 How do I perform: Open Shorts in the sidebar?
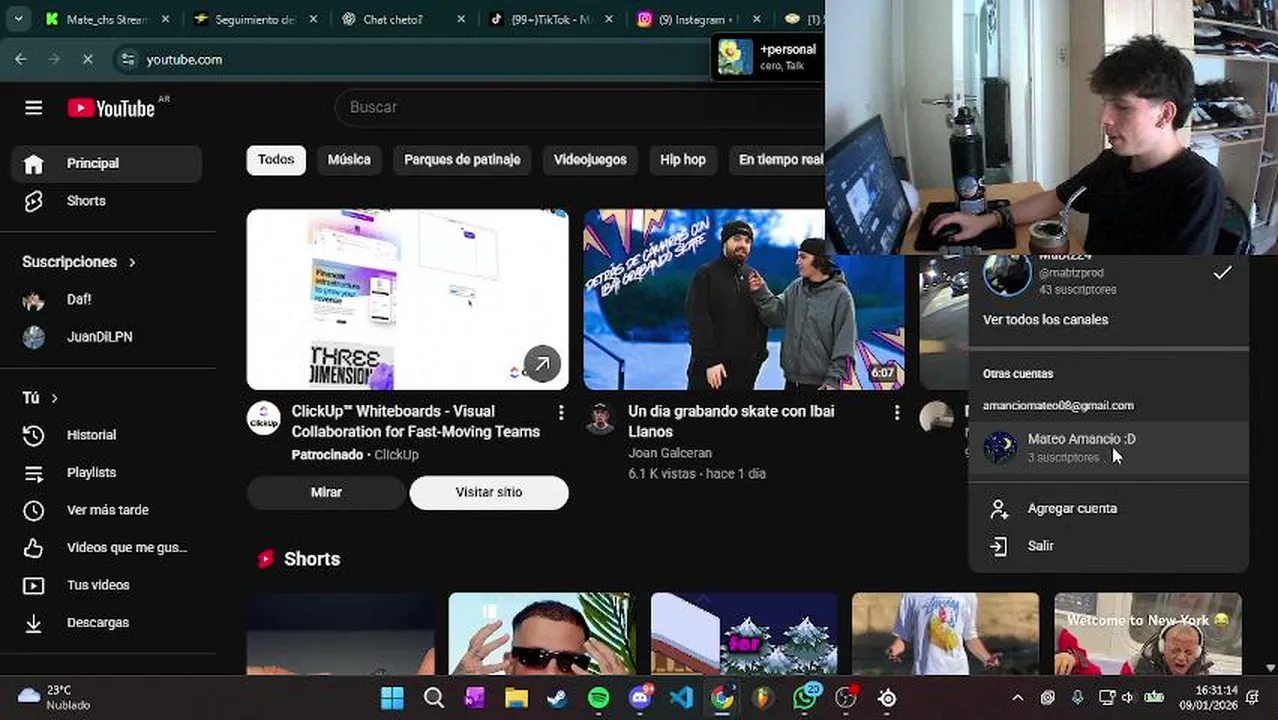107,201
